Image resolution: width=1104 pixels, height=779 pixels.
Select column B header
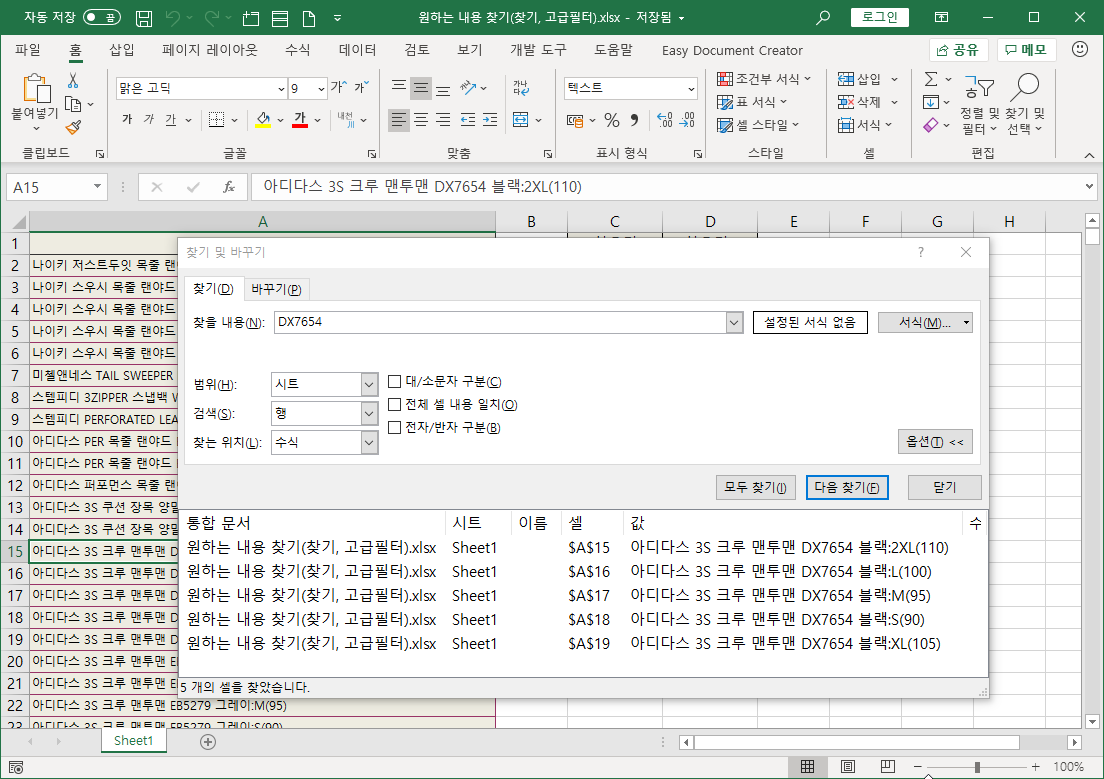[532, 222]
